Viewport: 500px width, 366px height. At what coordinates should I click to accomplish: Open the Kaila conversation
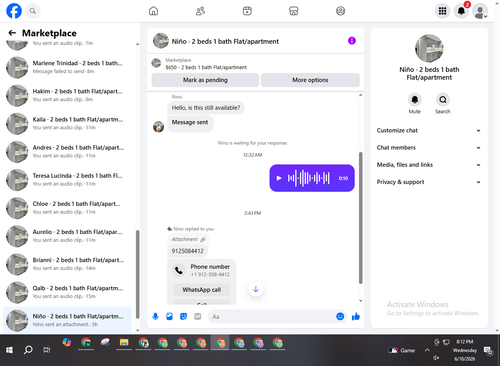point(67,123)
